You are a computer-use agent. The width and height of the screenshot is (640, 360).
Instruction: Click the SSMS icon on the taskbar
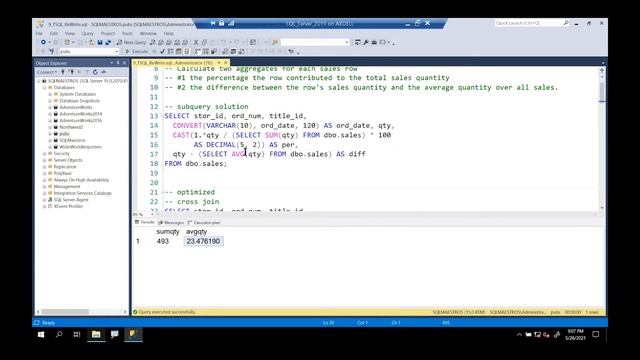point(133,334)
